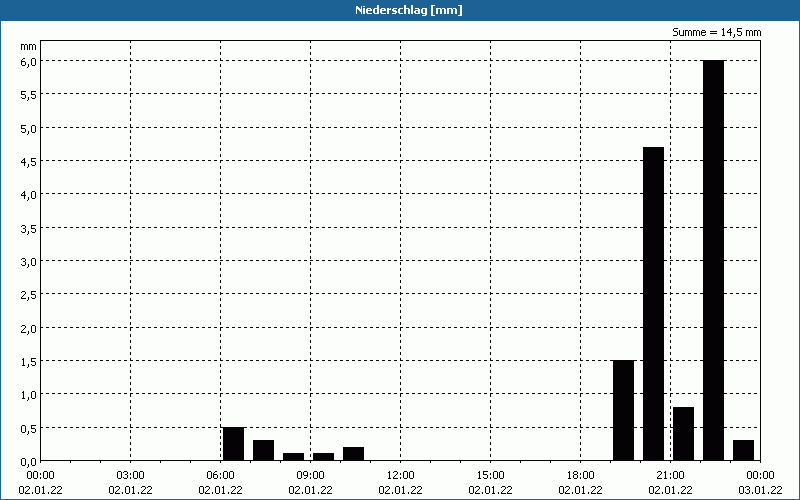Click the 0,8 mm bar starting at 21:00
This screenshot has height=500, width=800.
click(684, 434)
